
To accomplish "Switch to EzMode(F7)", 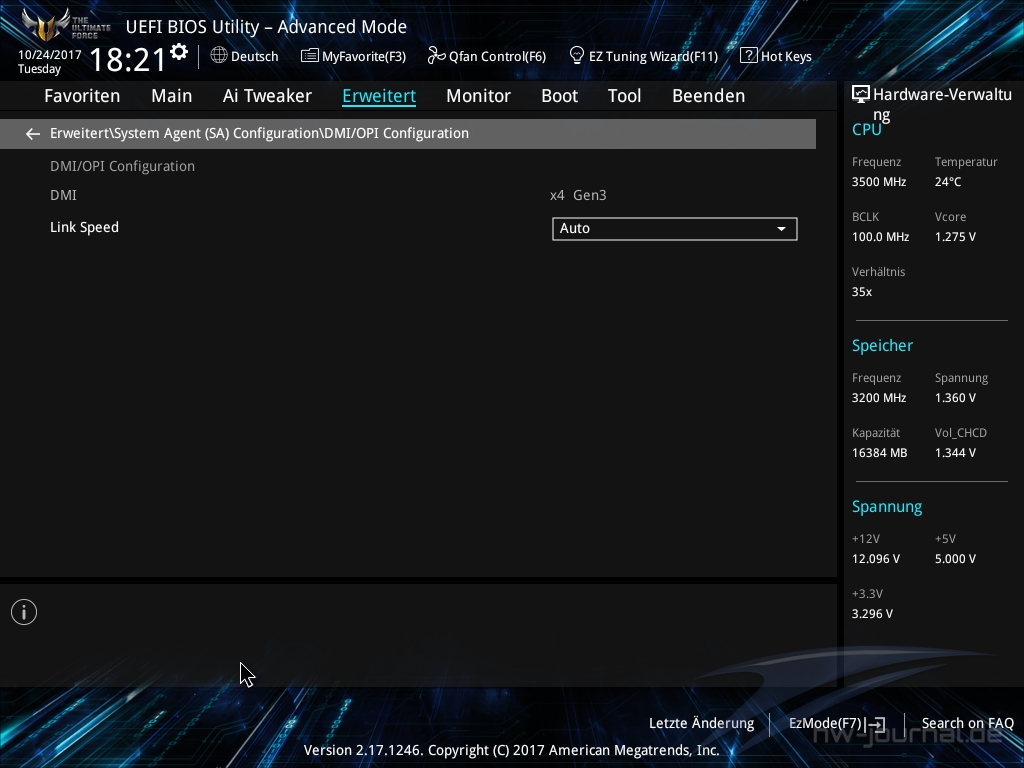I will coord(837,724).
